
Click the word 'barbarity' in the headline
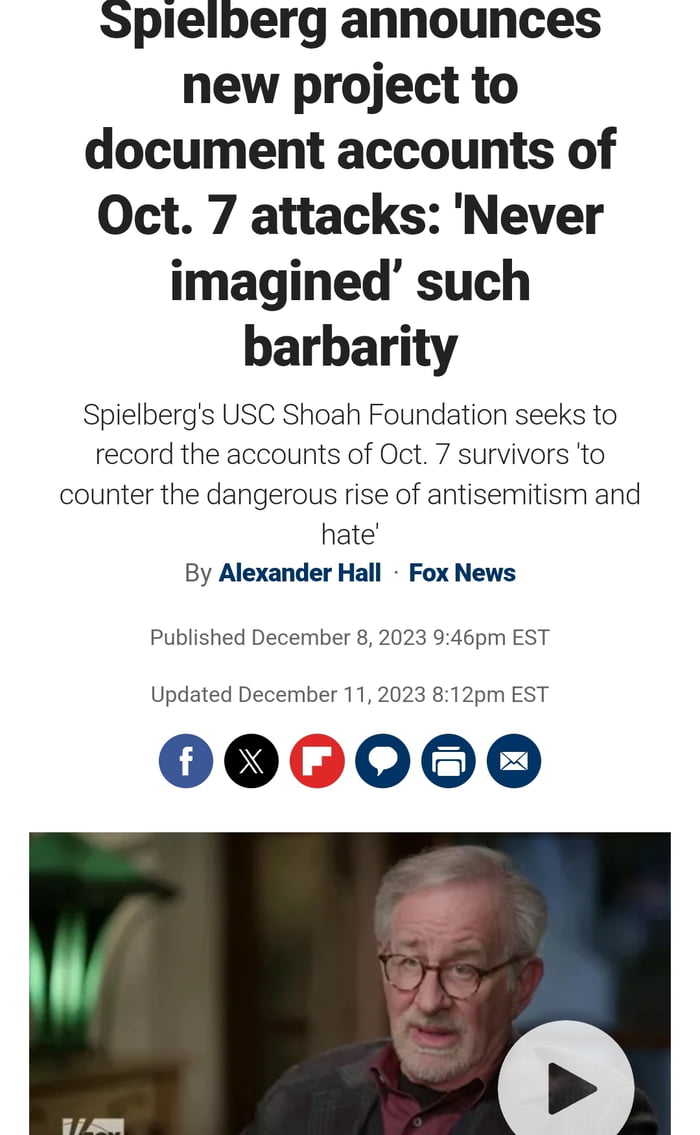tap(350, 346)
